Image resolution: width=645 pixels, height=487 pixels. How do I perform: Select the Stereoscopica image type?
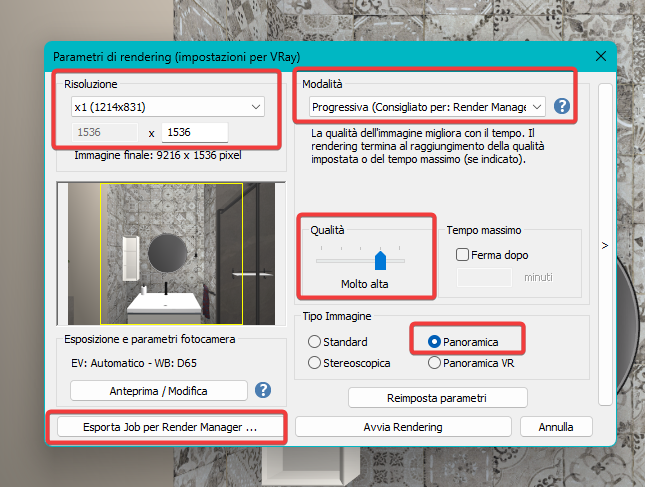314,363
